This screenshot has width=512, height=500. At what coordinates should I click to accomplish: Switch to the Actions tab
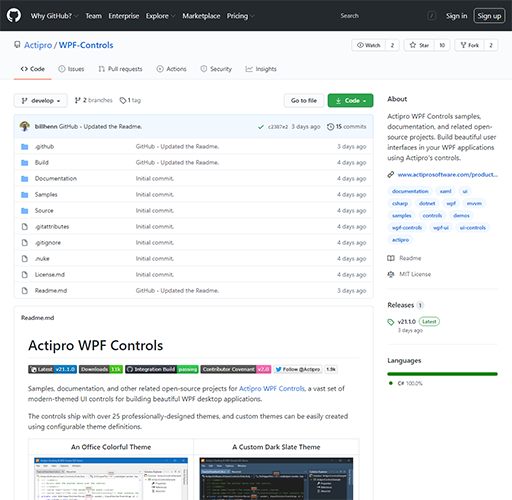coord(171,69)
